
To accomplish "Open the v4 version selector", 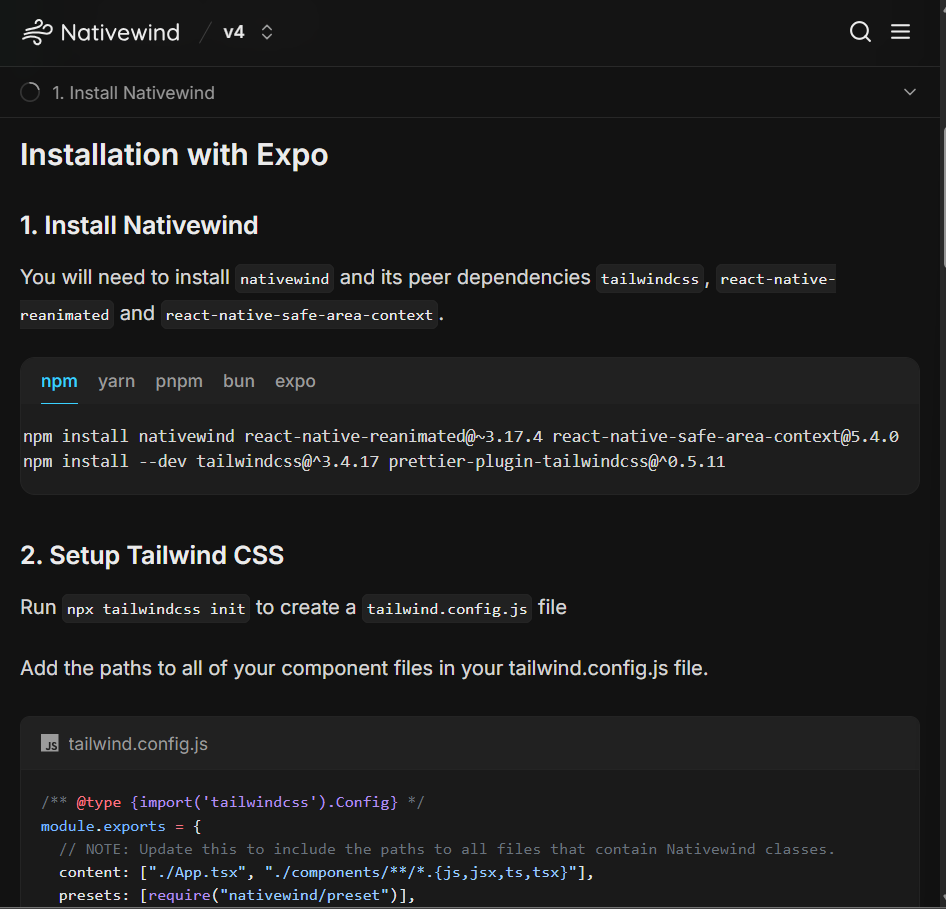I will [x=248, y=32].
